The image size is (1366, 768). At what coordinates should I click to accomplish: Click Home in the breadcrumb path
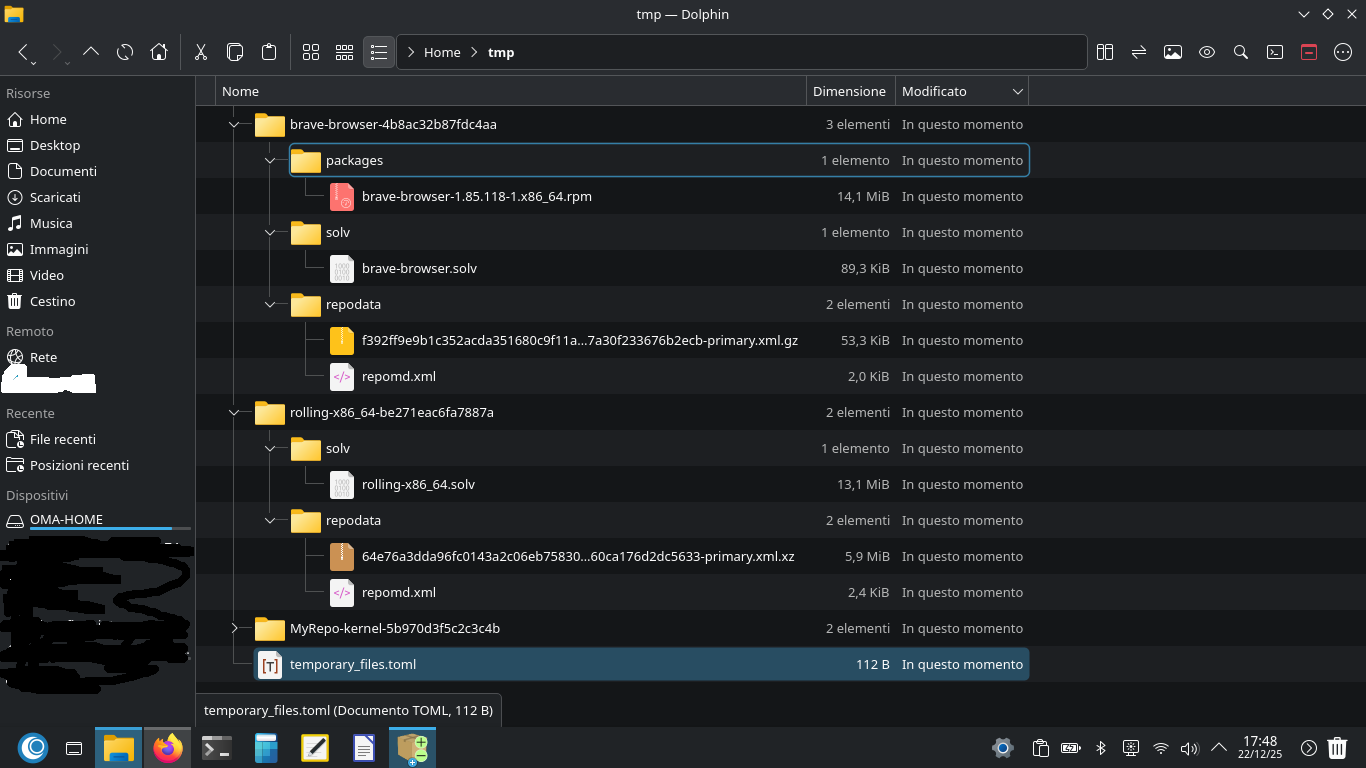pyautogui.click(x=442, y=52)
